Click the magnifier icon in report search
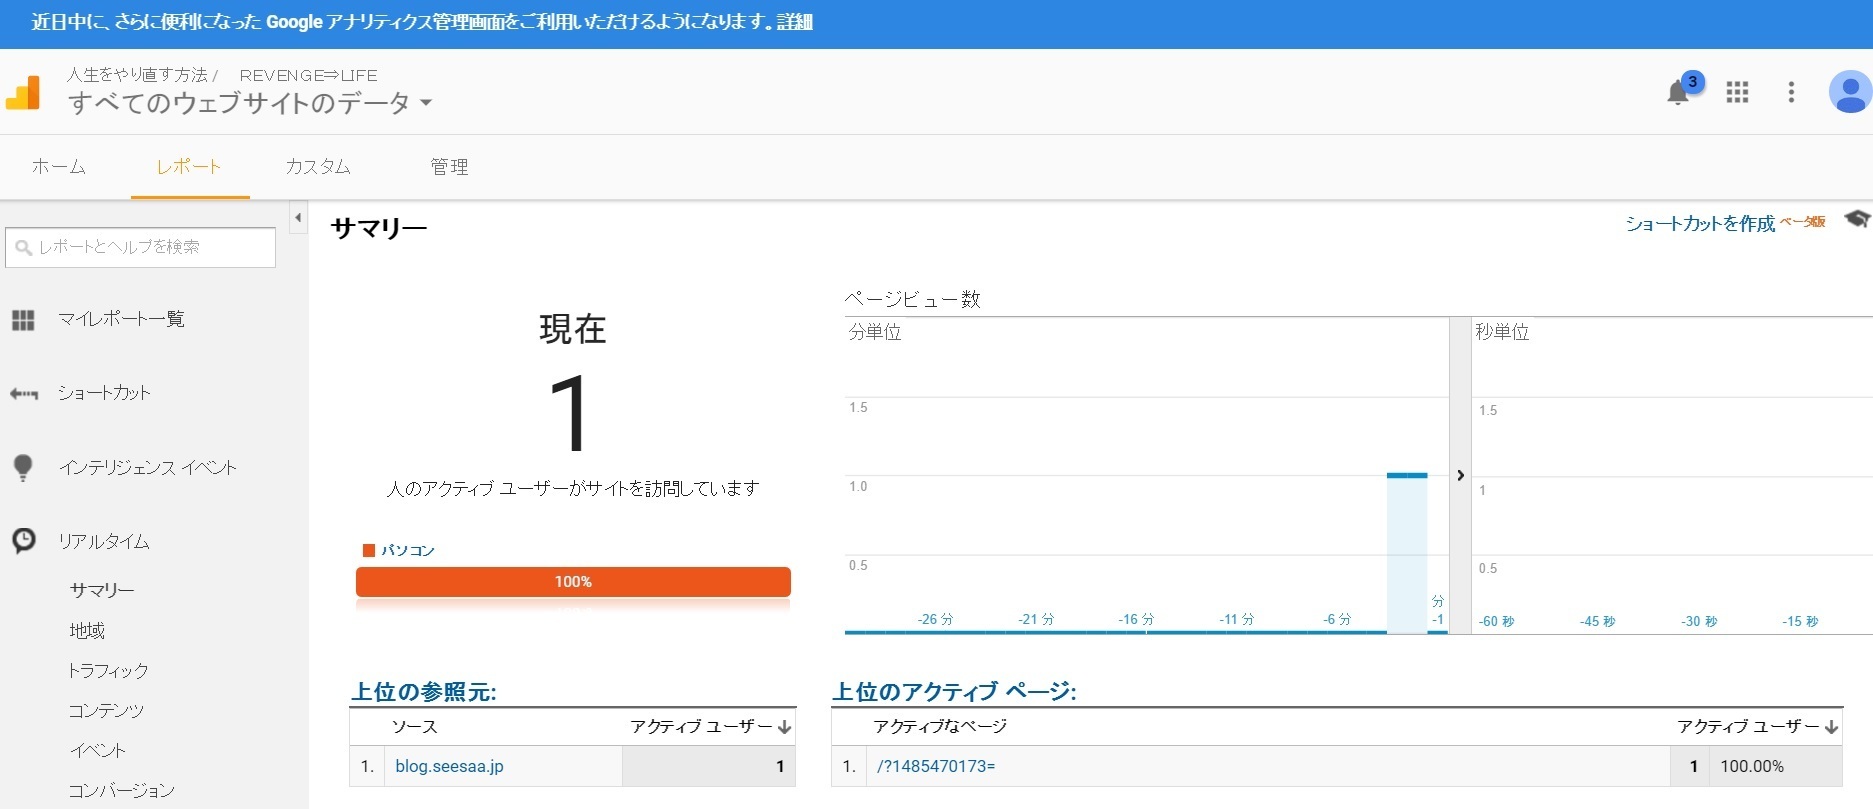Image resolution: width=1873 pixels, height=809 pixels. (x=24, y=247)
